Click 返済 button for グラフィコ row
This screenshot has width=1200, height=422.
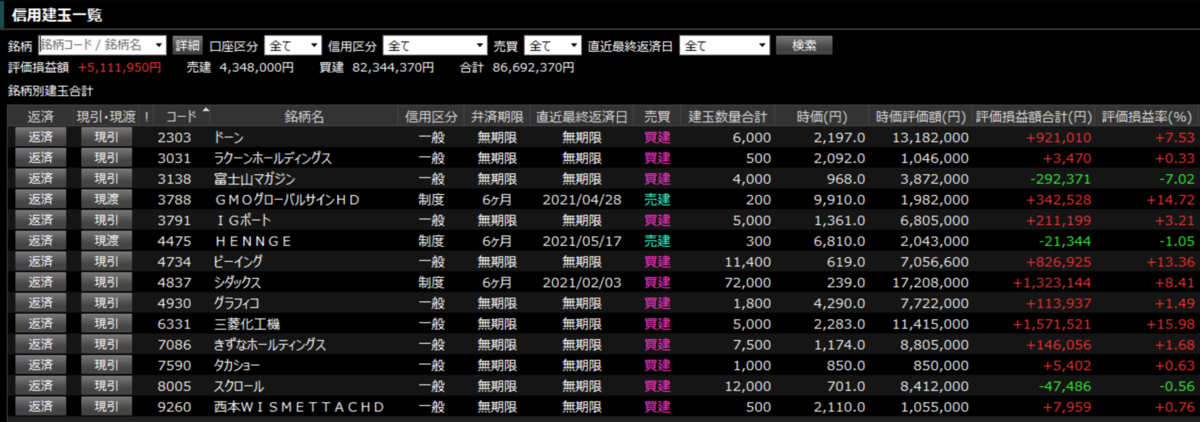point(41,303)
